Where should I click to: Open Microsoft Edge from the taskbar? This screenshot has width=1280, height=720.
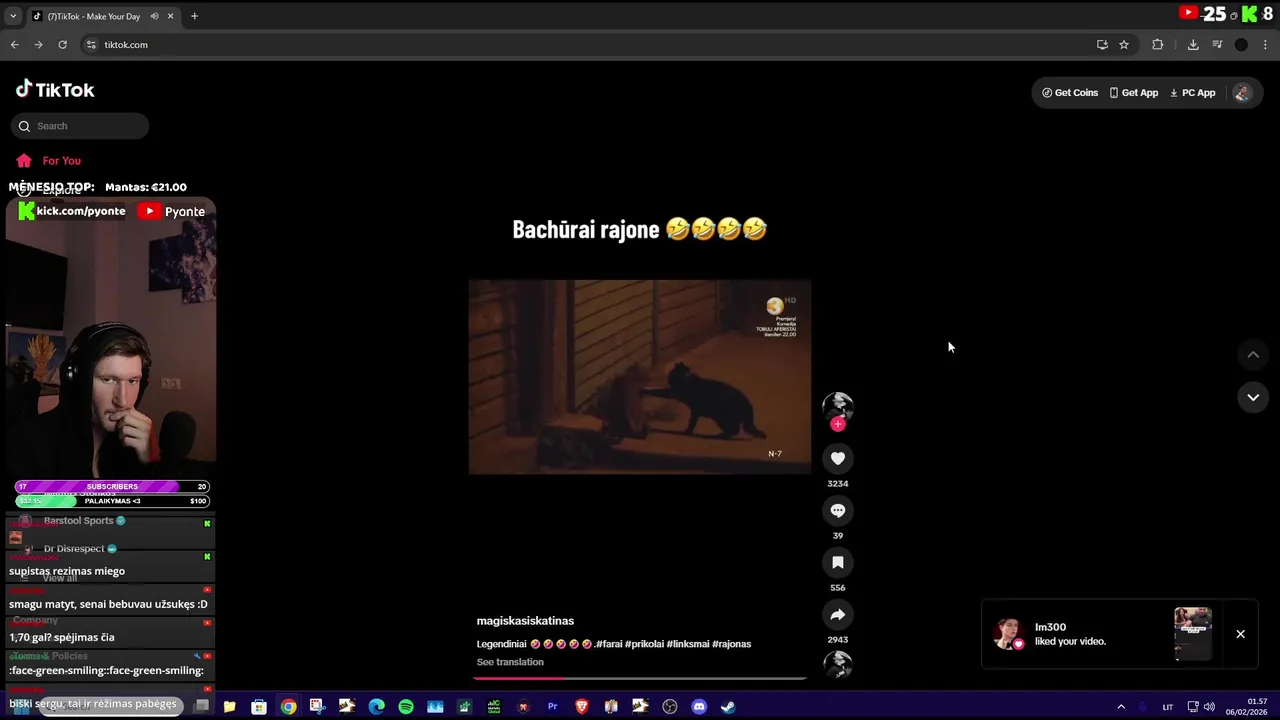pyautogui.click(x=377, y=706)
